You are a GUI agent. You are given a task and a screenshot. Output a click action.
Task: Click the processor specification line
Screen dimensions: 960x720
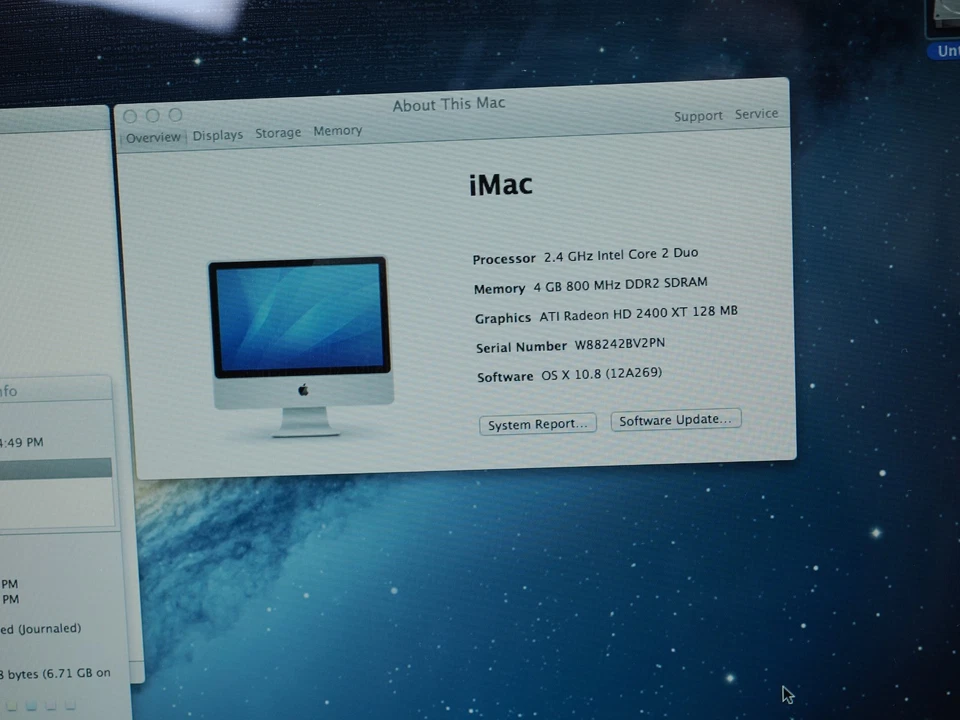[585, 256]
